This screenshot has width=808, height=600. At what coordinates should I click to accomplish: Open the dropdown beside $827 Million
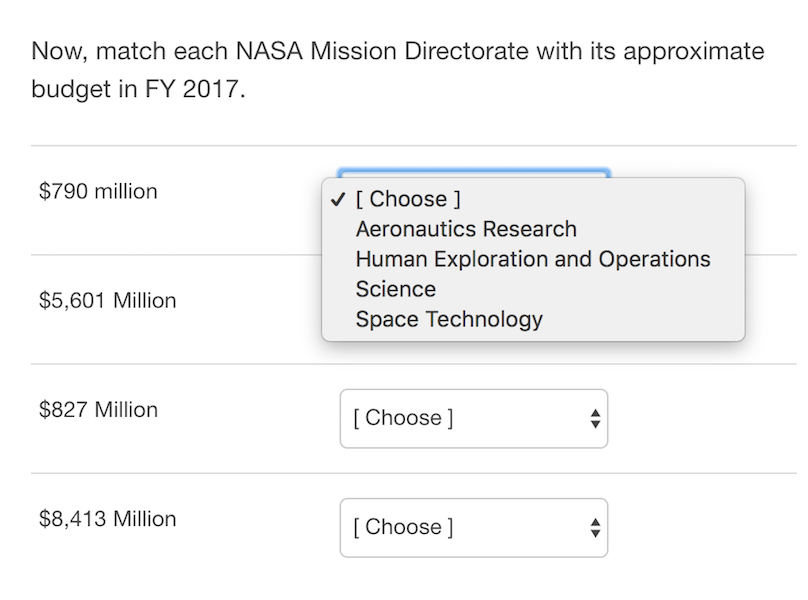(473, 418)
